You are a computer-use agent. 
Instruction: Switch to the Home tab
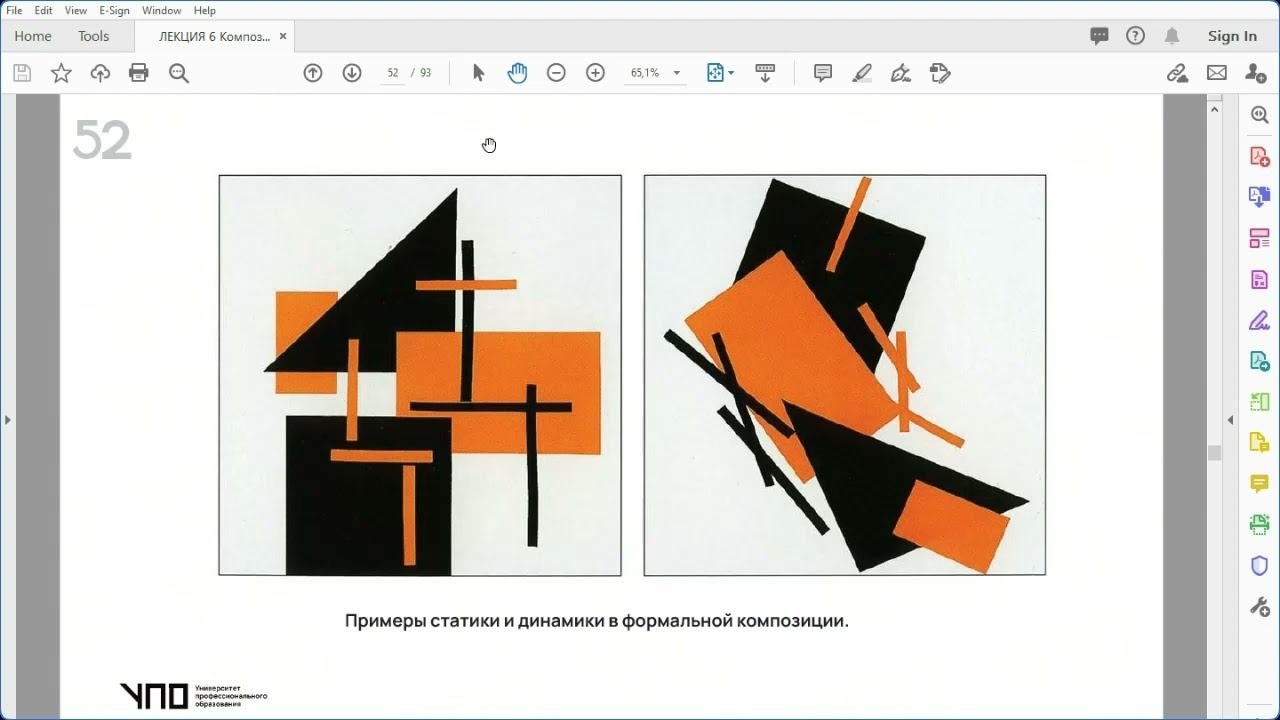[33, 36]
